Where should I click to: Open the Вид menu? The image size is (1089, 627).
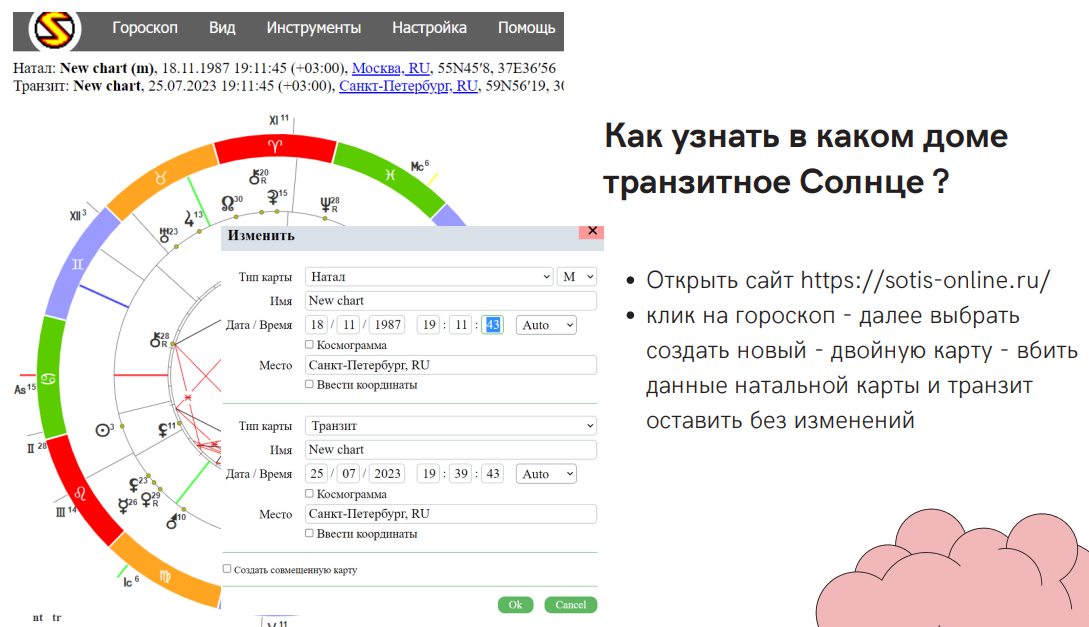pos(222,28)
